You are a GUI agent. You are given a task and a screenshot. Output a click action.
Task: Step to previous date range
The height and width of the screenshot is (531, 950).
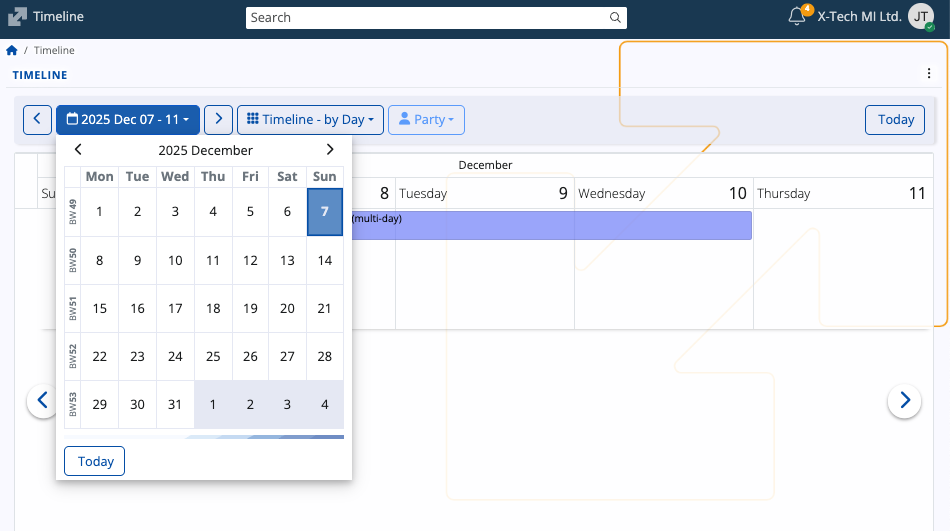coord(37,120)
